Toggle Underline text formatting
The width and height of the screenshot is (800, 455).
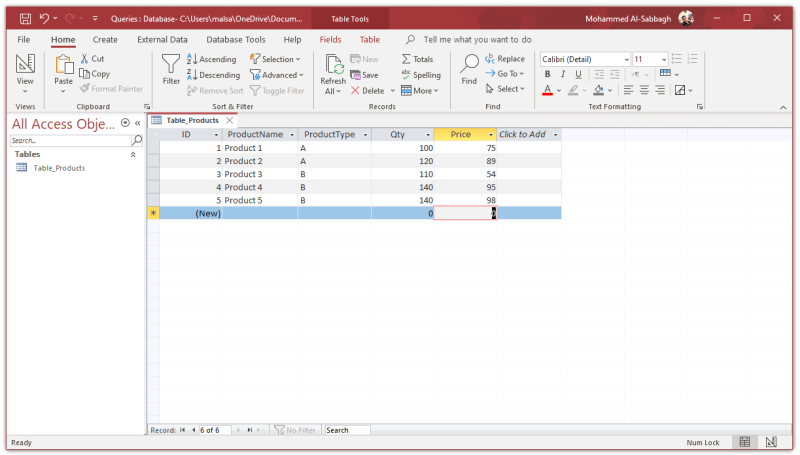(578, 74)
